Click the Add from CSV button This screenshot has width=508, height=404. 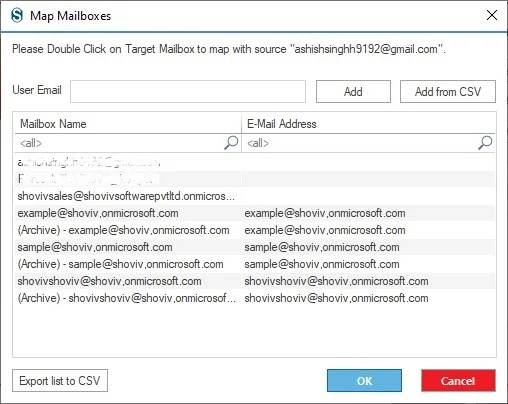tap(448, 91)
